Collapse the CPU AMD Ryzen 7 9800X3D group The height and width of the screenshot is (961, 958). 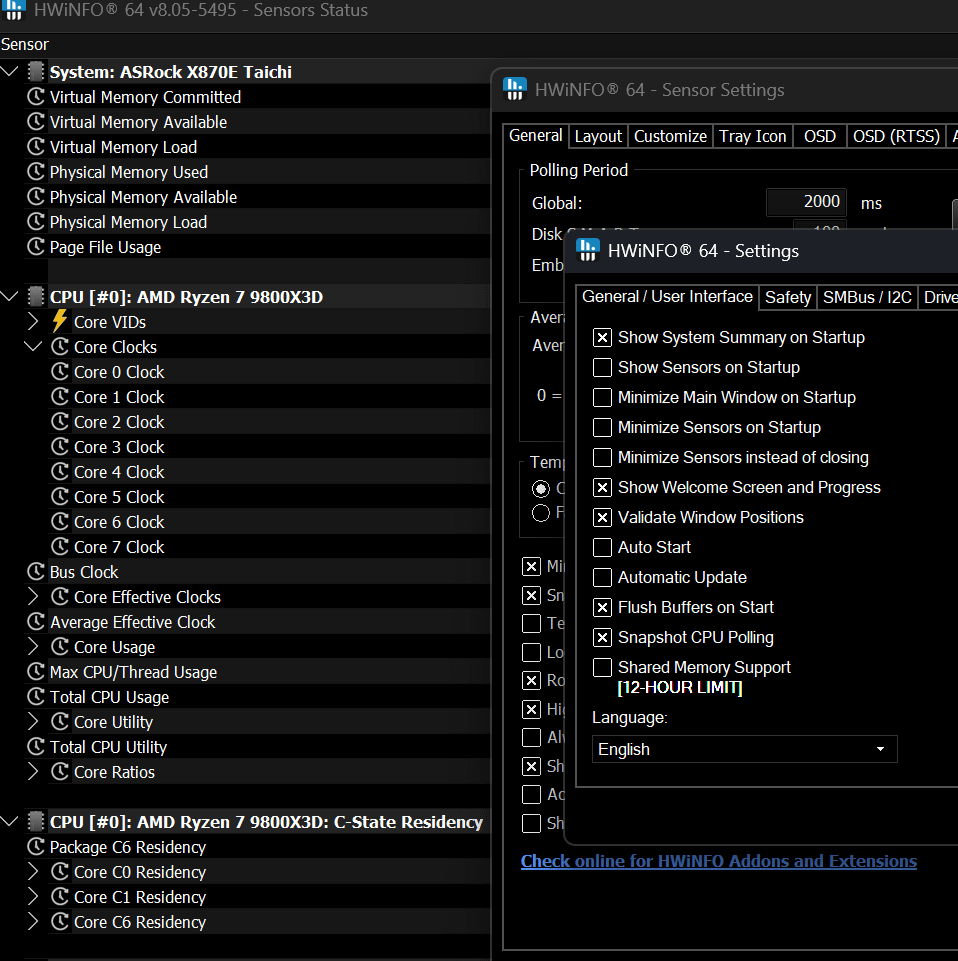click(x=10, y=297)
